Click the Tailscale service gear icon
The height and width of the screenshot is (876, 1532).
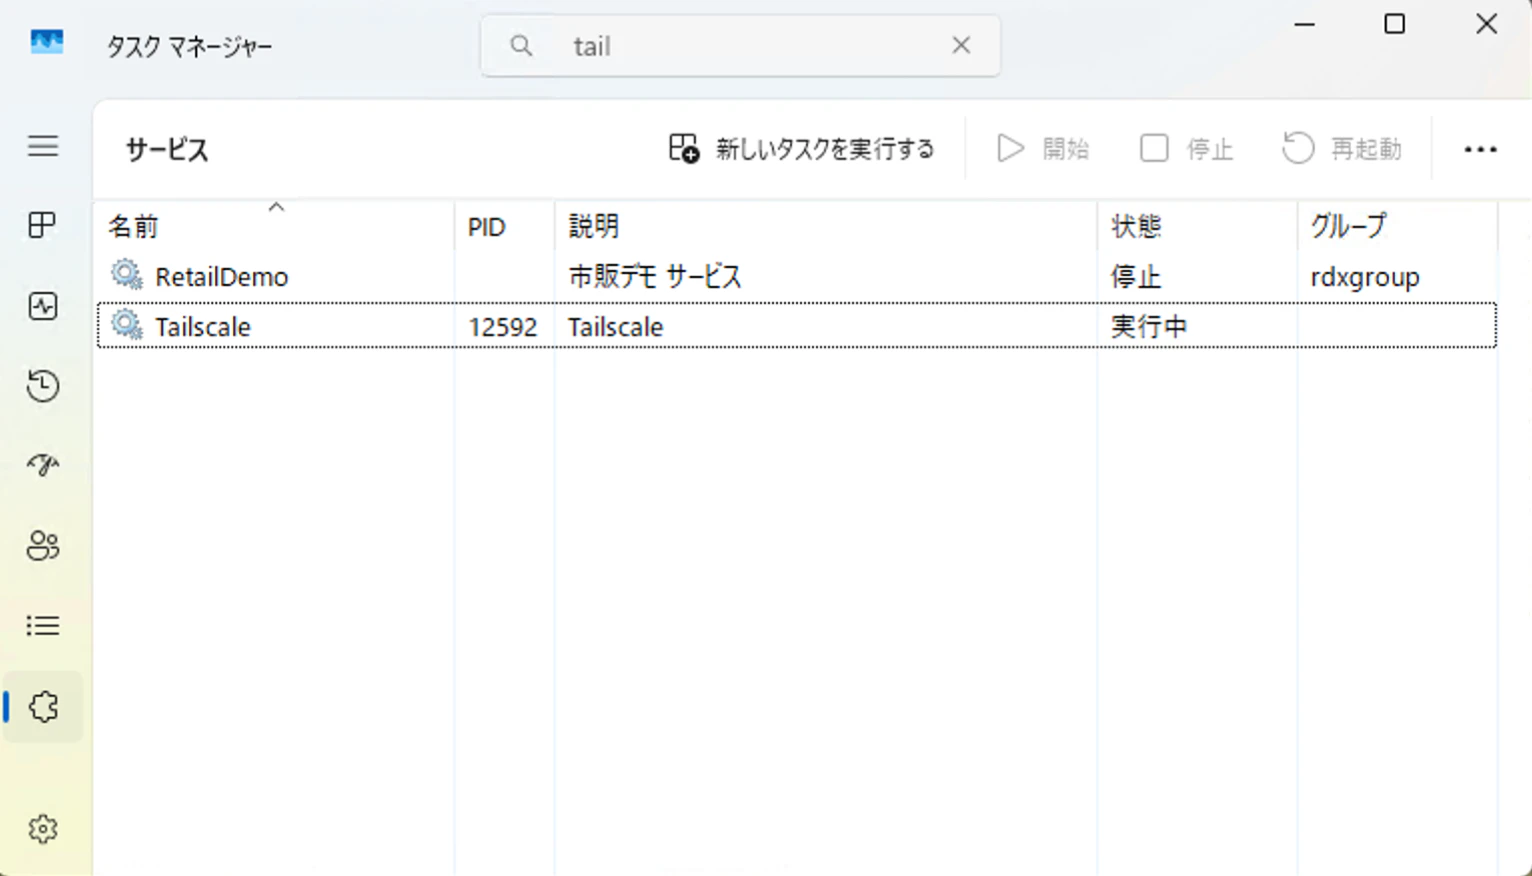click(127, 324)
